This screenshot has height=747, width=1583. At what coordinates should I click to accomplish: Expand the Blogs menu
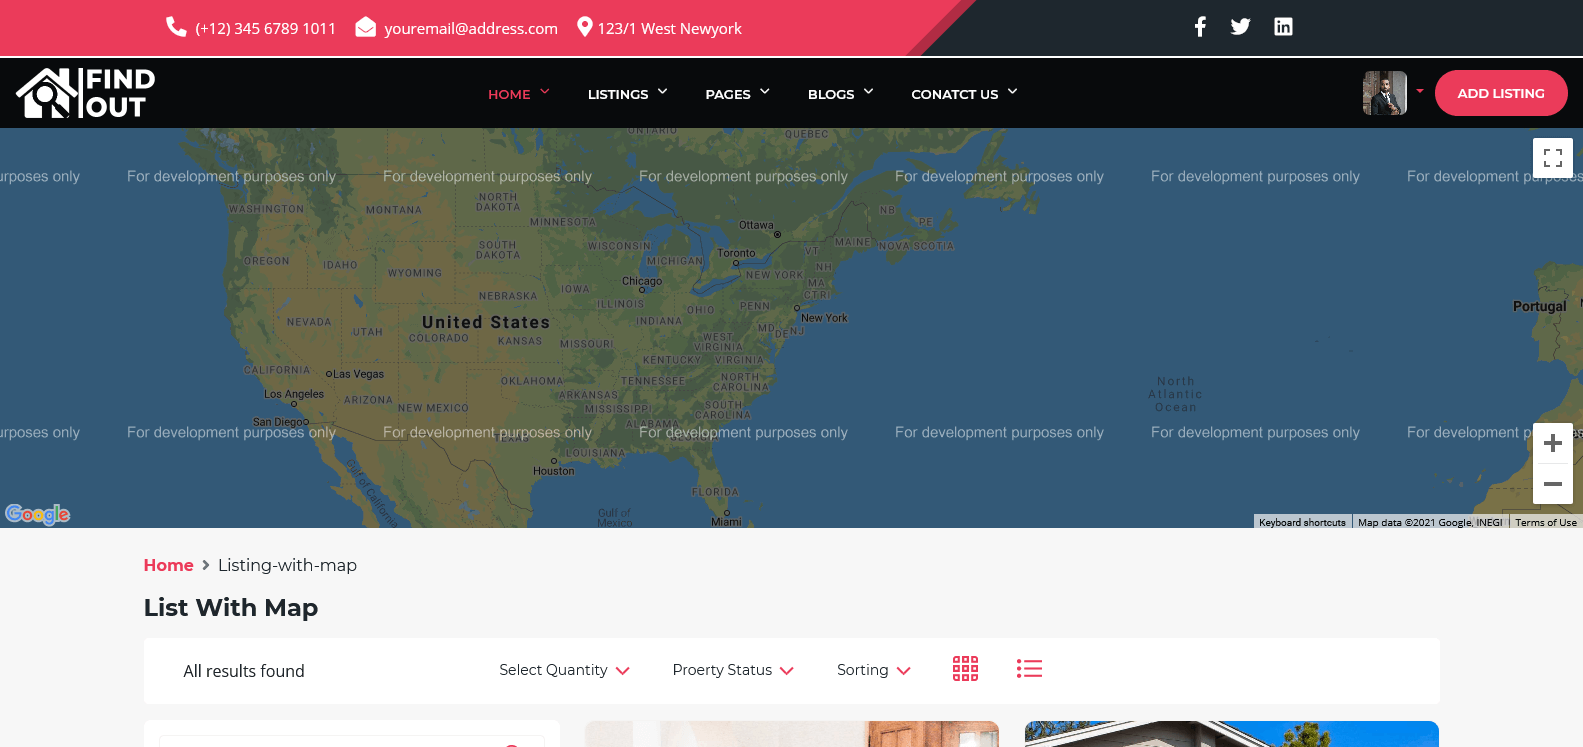[x=841, y=94]
